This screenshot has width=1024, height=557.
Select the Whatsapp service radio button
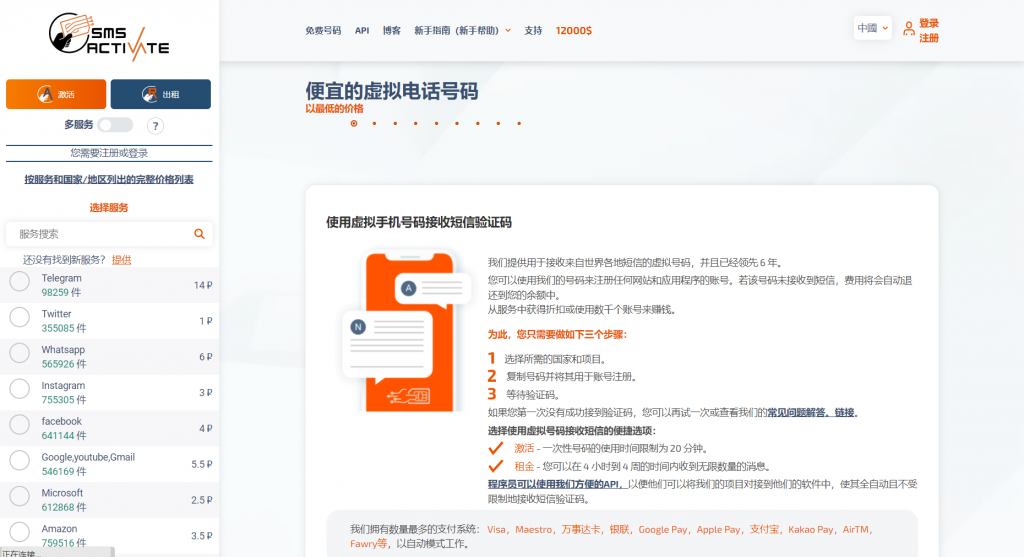(x=20, y=353)
